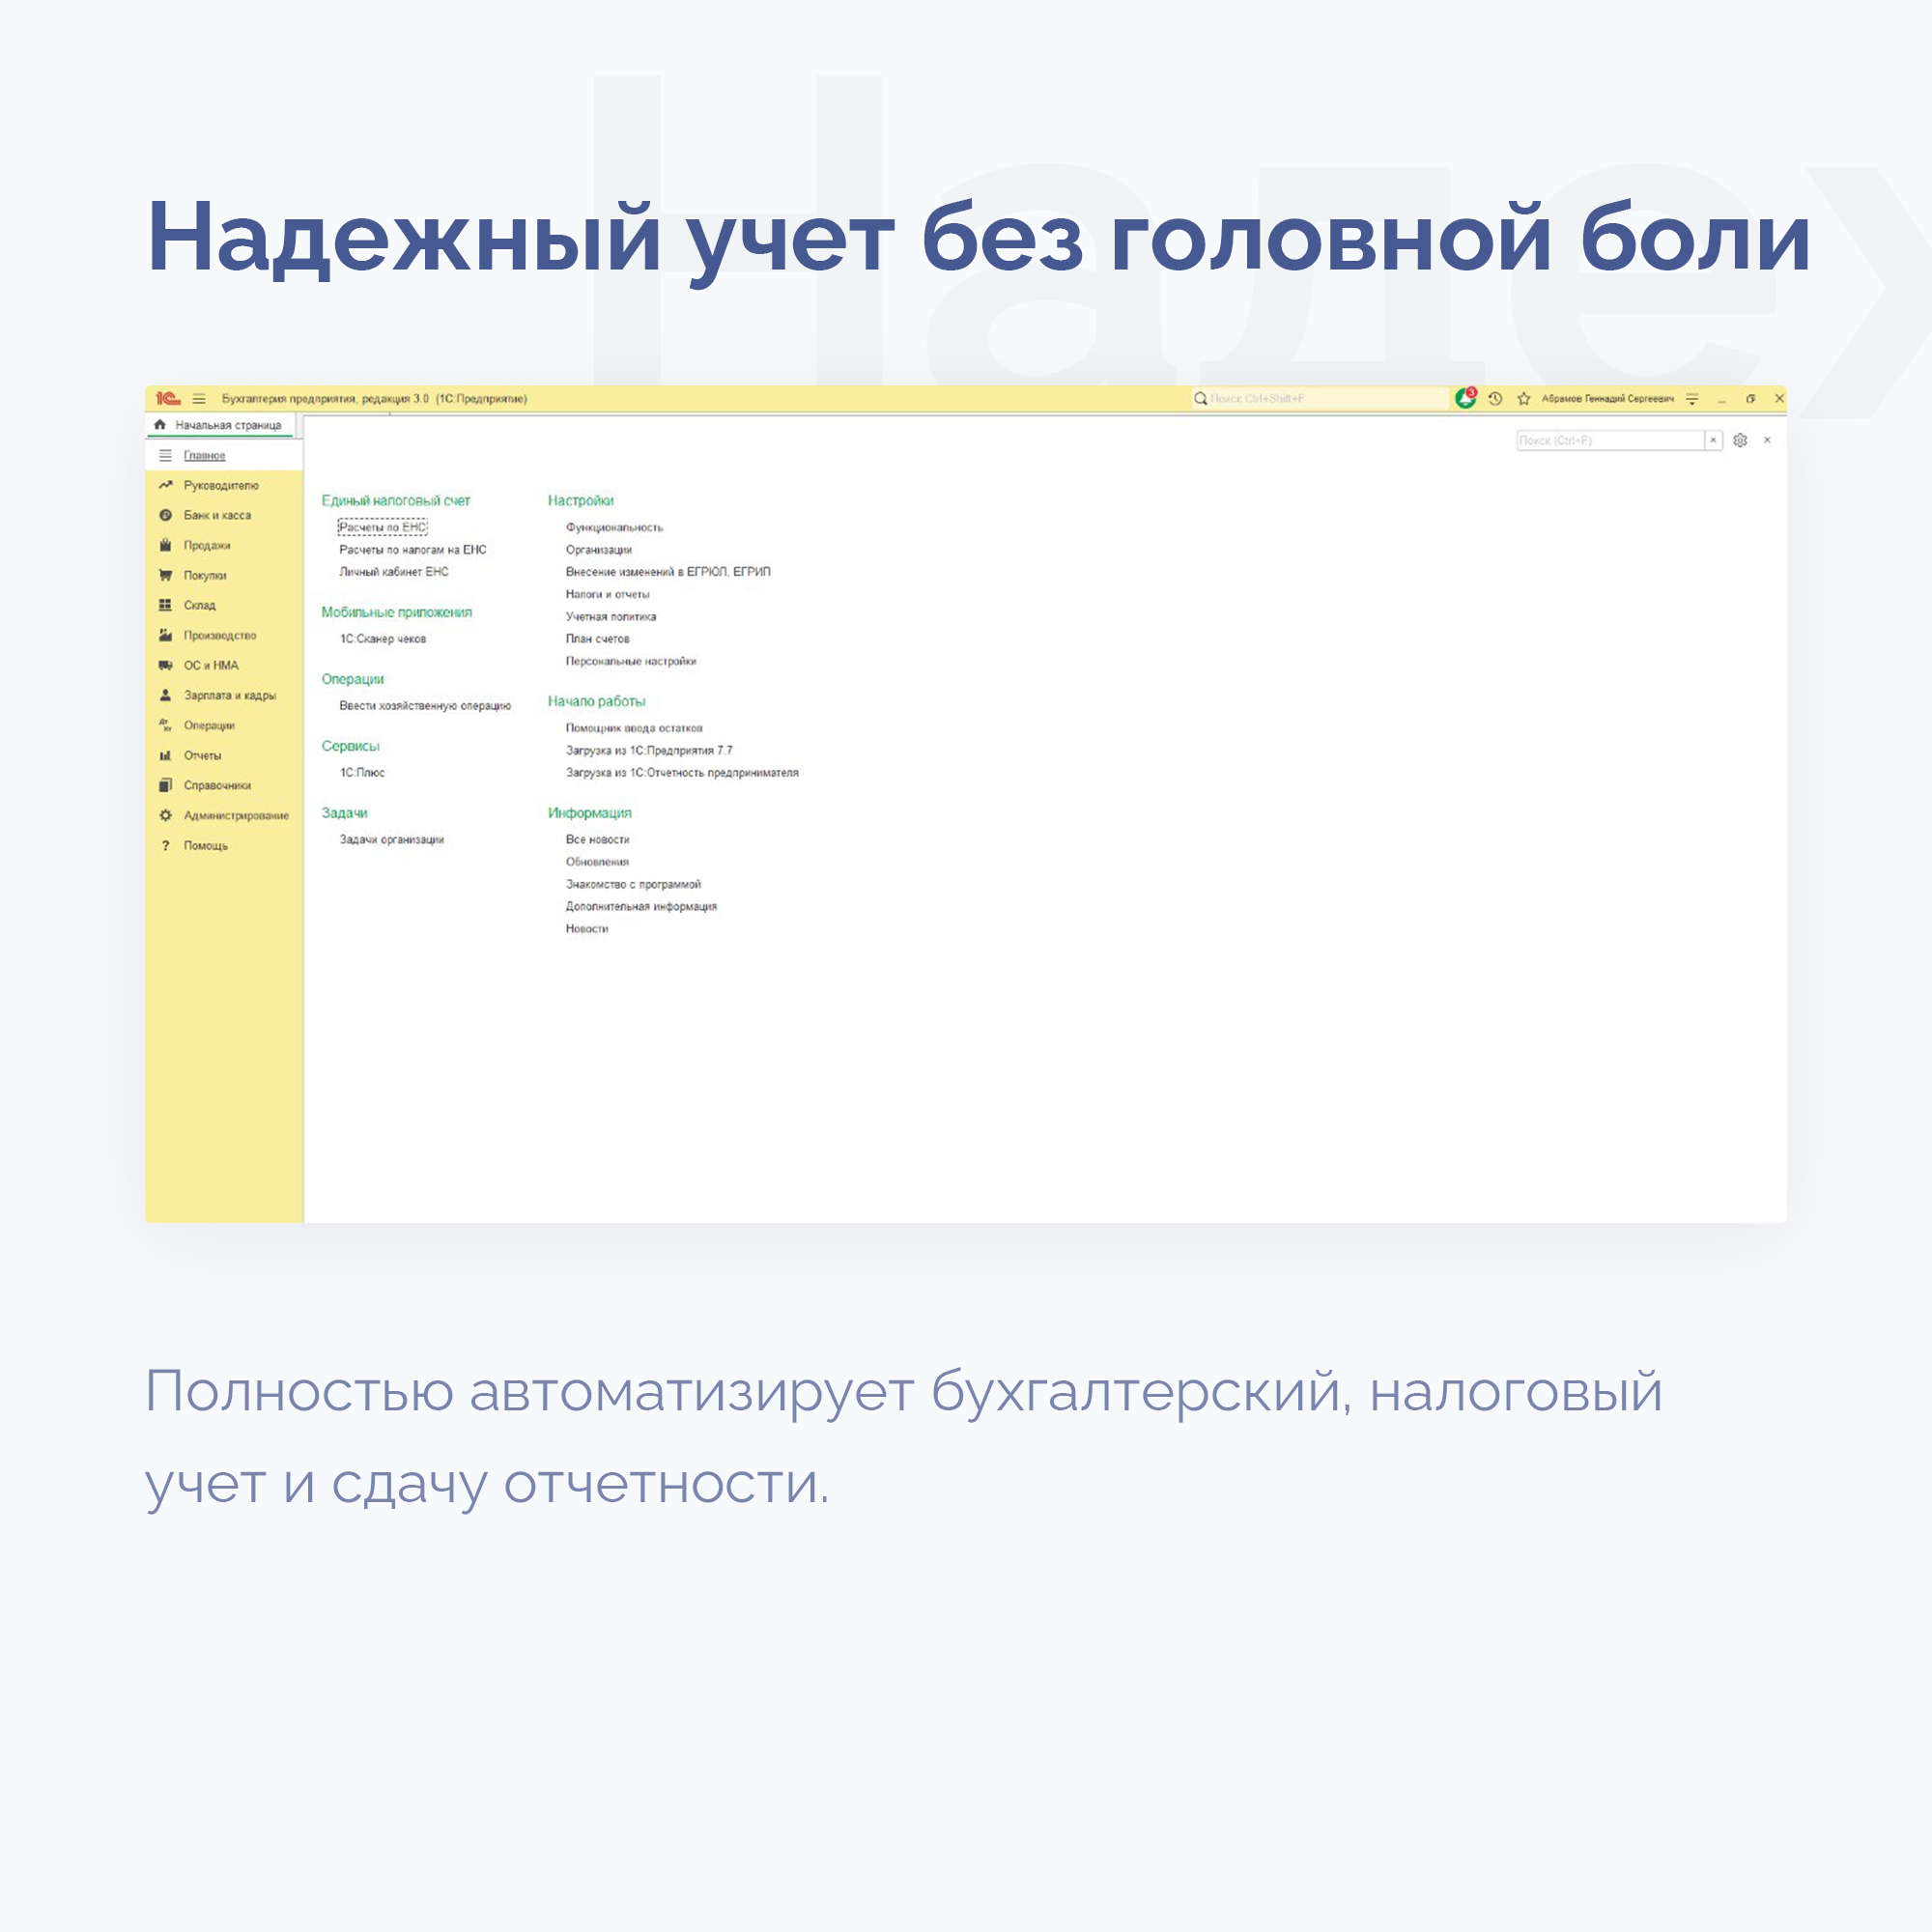Screen dimensions: 1932x1932
Task: Click the menu search field Ctrl+F
Action: click(x=1610, y=440)
